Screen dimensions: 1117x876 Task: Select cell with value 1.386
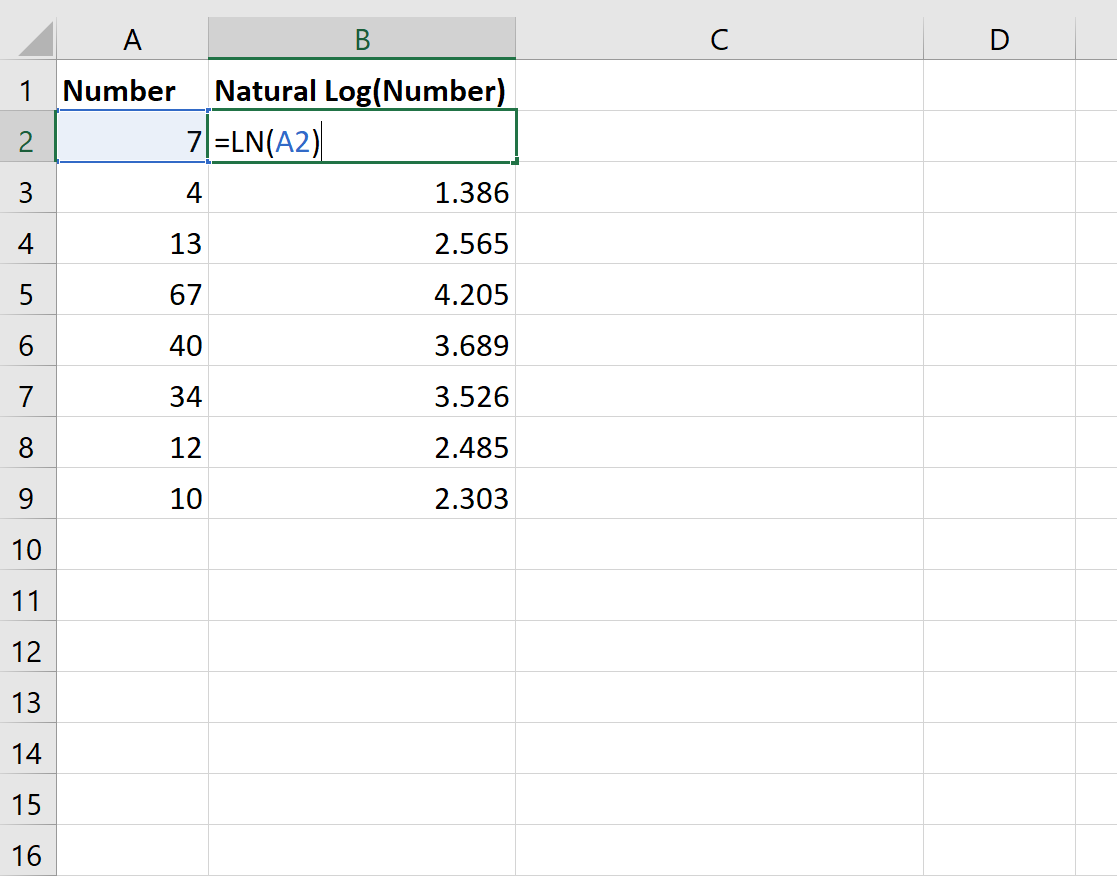tap(362, 192)
